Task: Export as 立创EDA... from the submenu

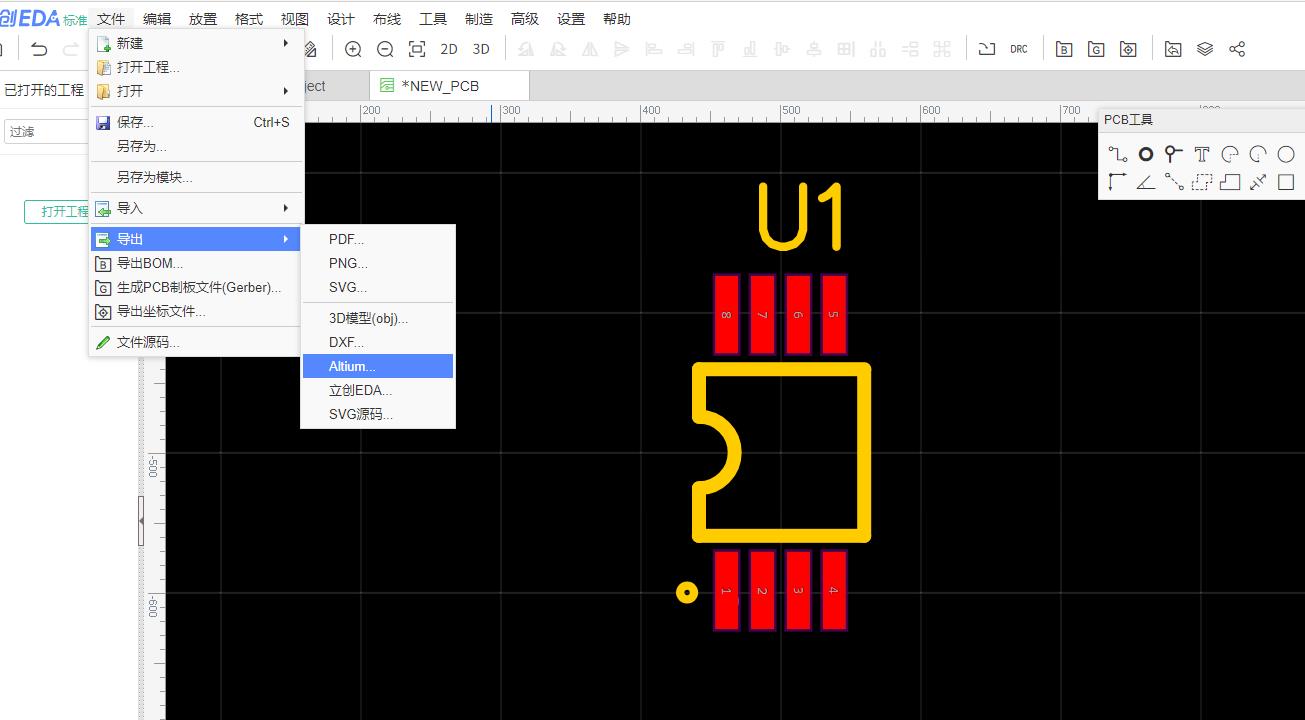Action: [378, 390]
